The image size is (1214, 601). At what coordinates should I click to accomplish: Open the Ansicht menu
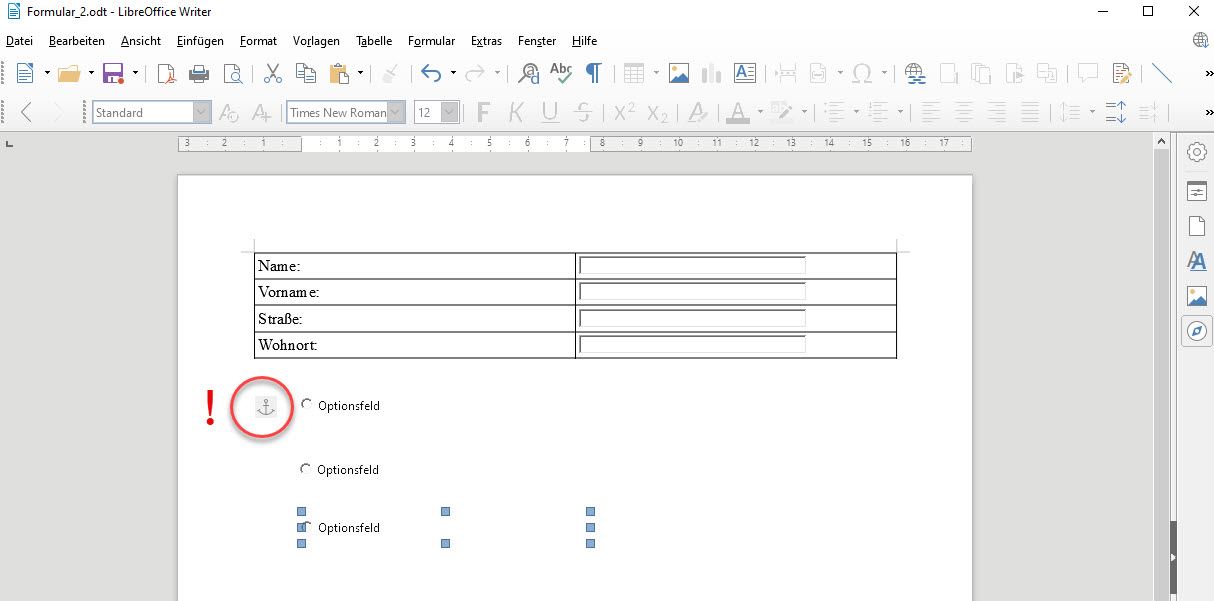point(141,41)
